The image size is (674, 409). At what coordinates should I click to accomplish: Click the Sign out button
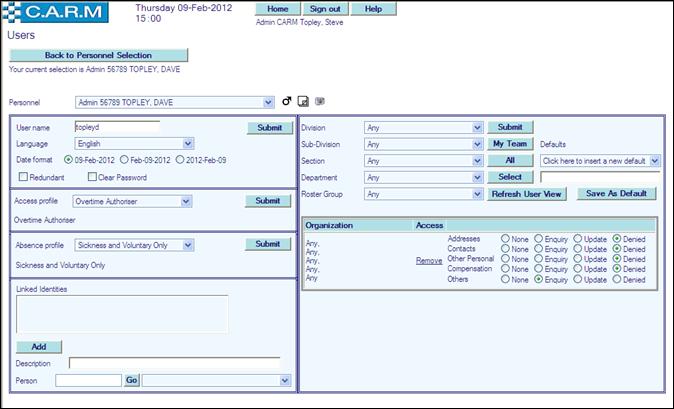click(325, 9)
